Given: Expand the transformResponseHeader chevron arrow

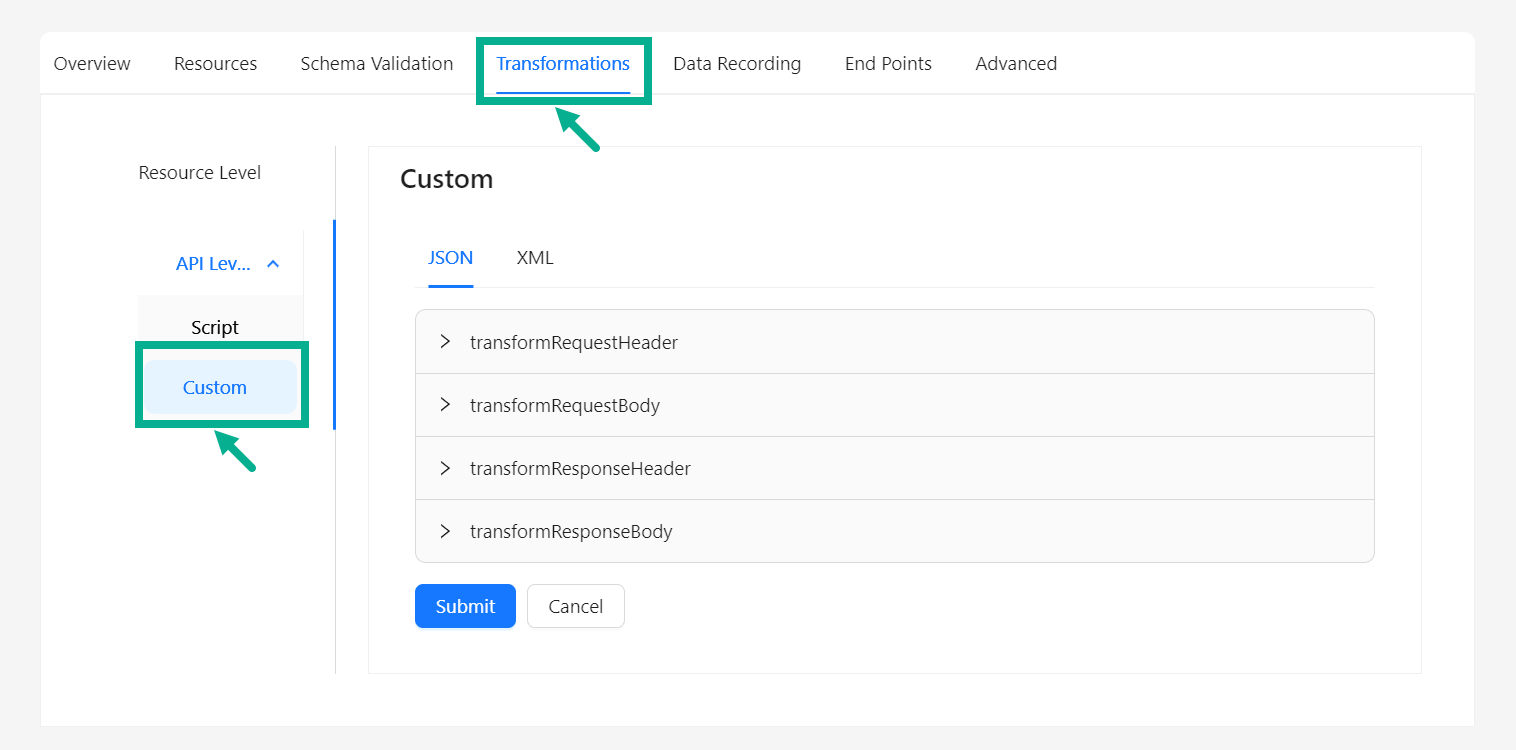Looking at the screenshot, I should [x=445, y=468].
